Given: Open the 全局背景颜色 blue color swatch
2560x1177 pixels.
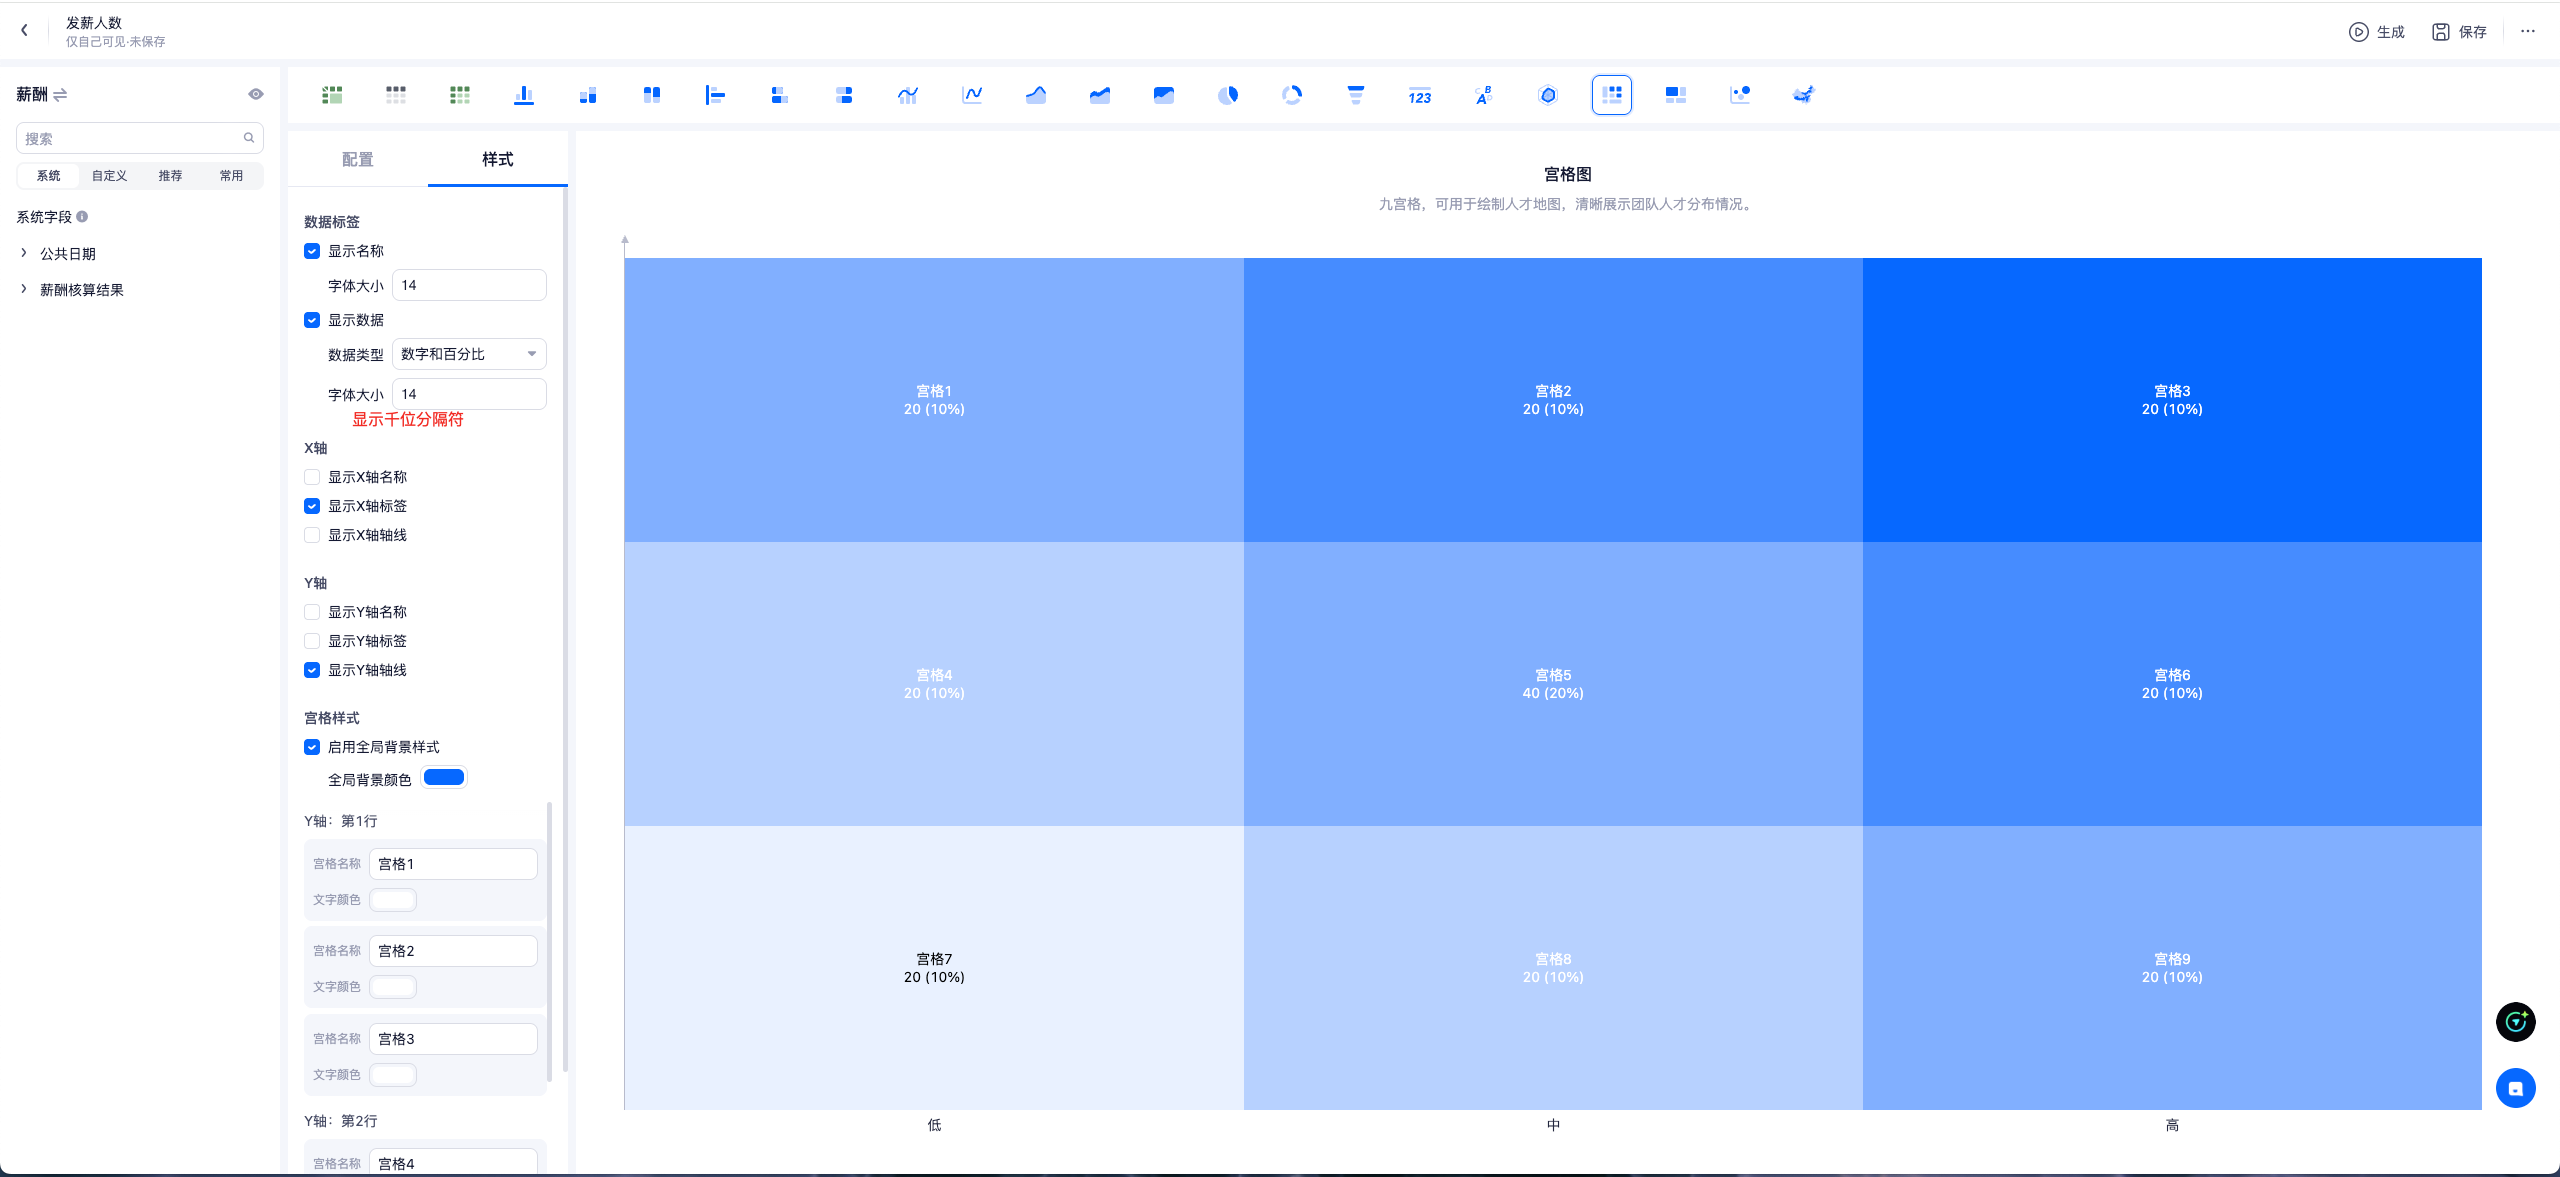Looking at the screenshot, I should 444,778.
